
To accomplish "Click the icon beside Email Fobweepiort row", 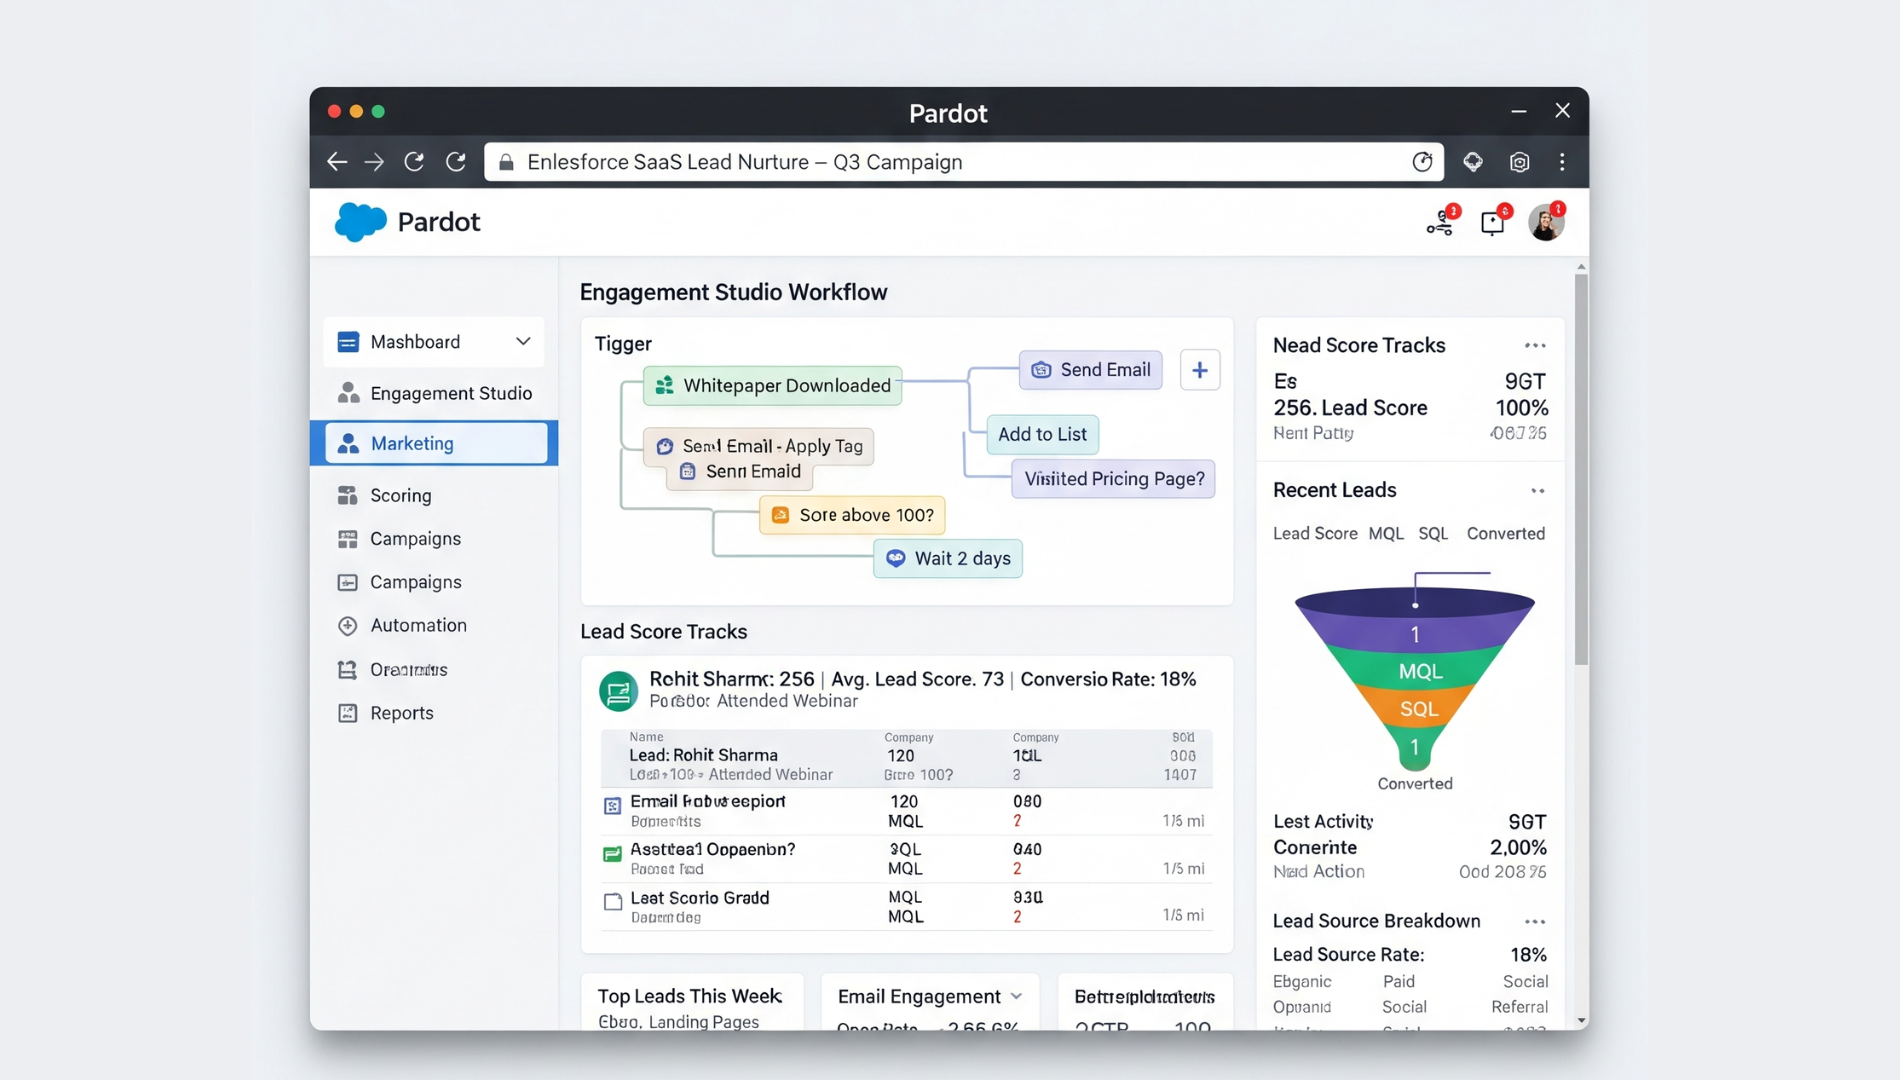I will pyautogui.click(x=612, y=806).
